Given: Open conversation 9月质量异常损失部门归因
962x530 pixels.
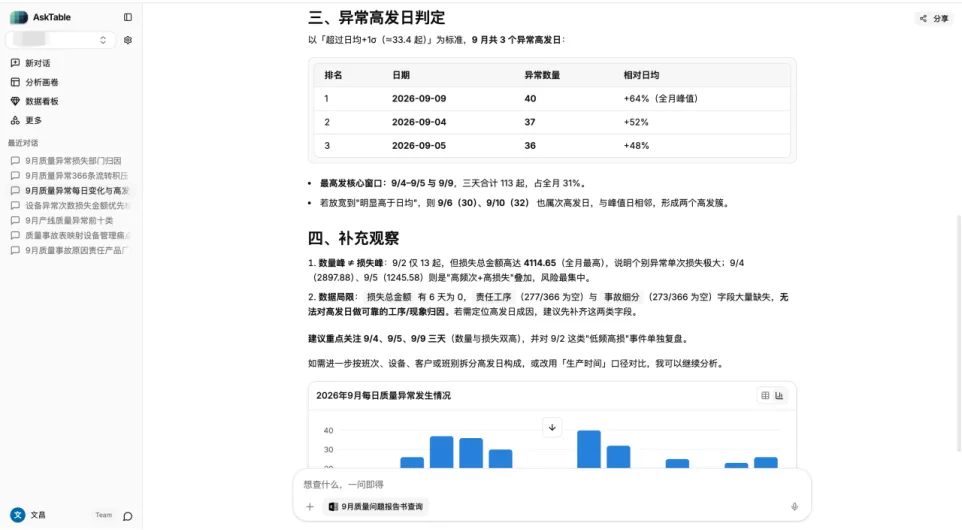Looking at the screenshot, I should (x=71, y=161).
